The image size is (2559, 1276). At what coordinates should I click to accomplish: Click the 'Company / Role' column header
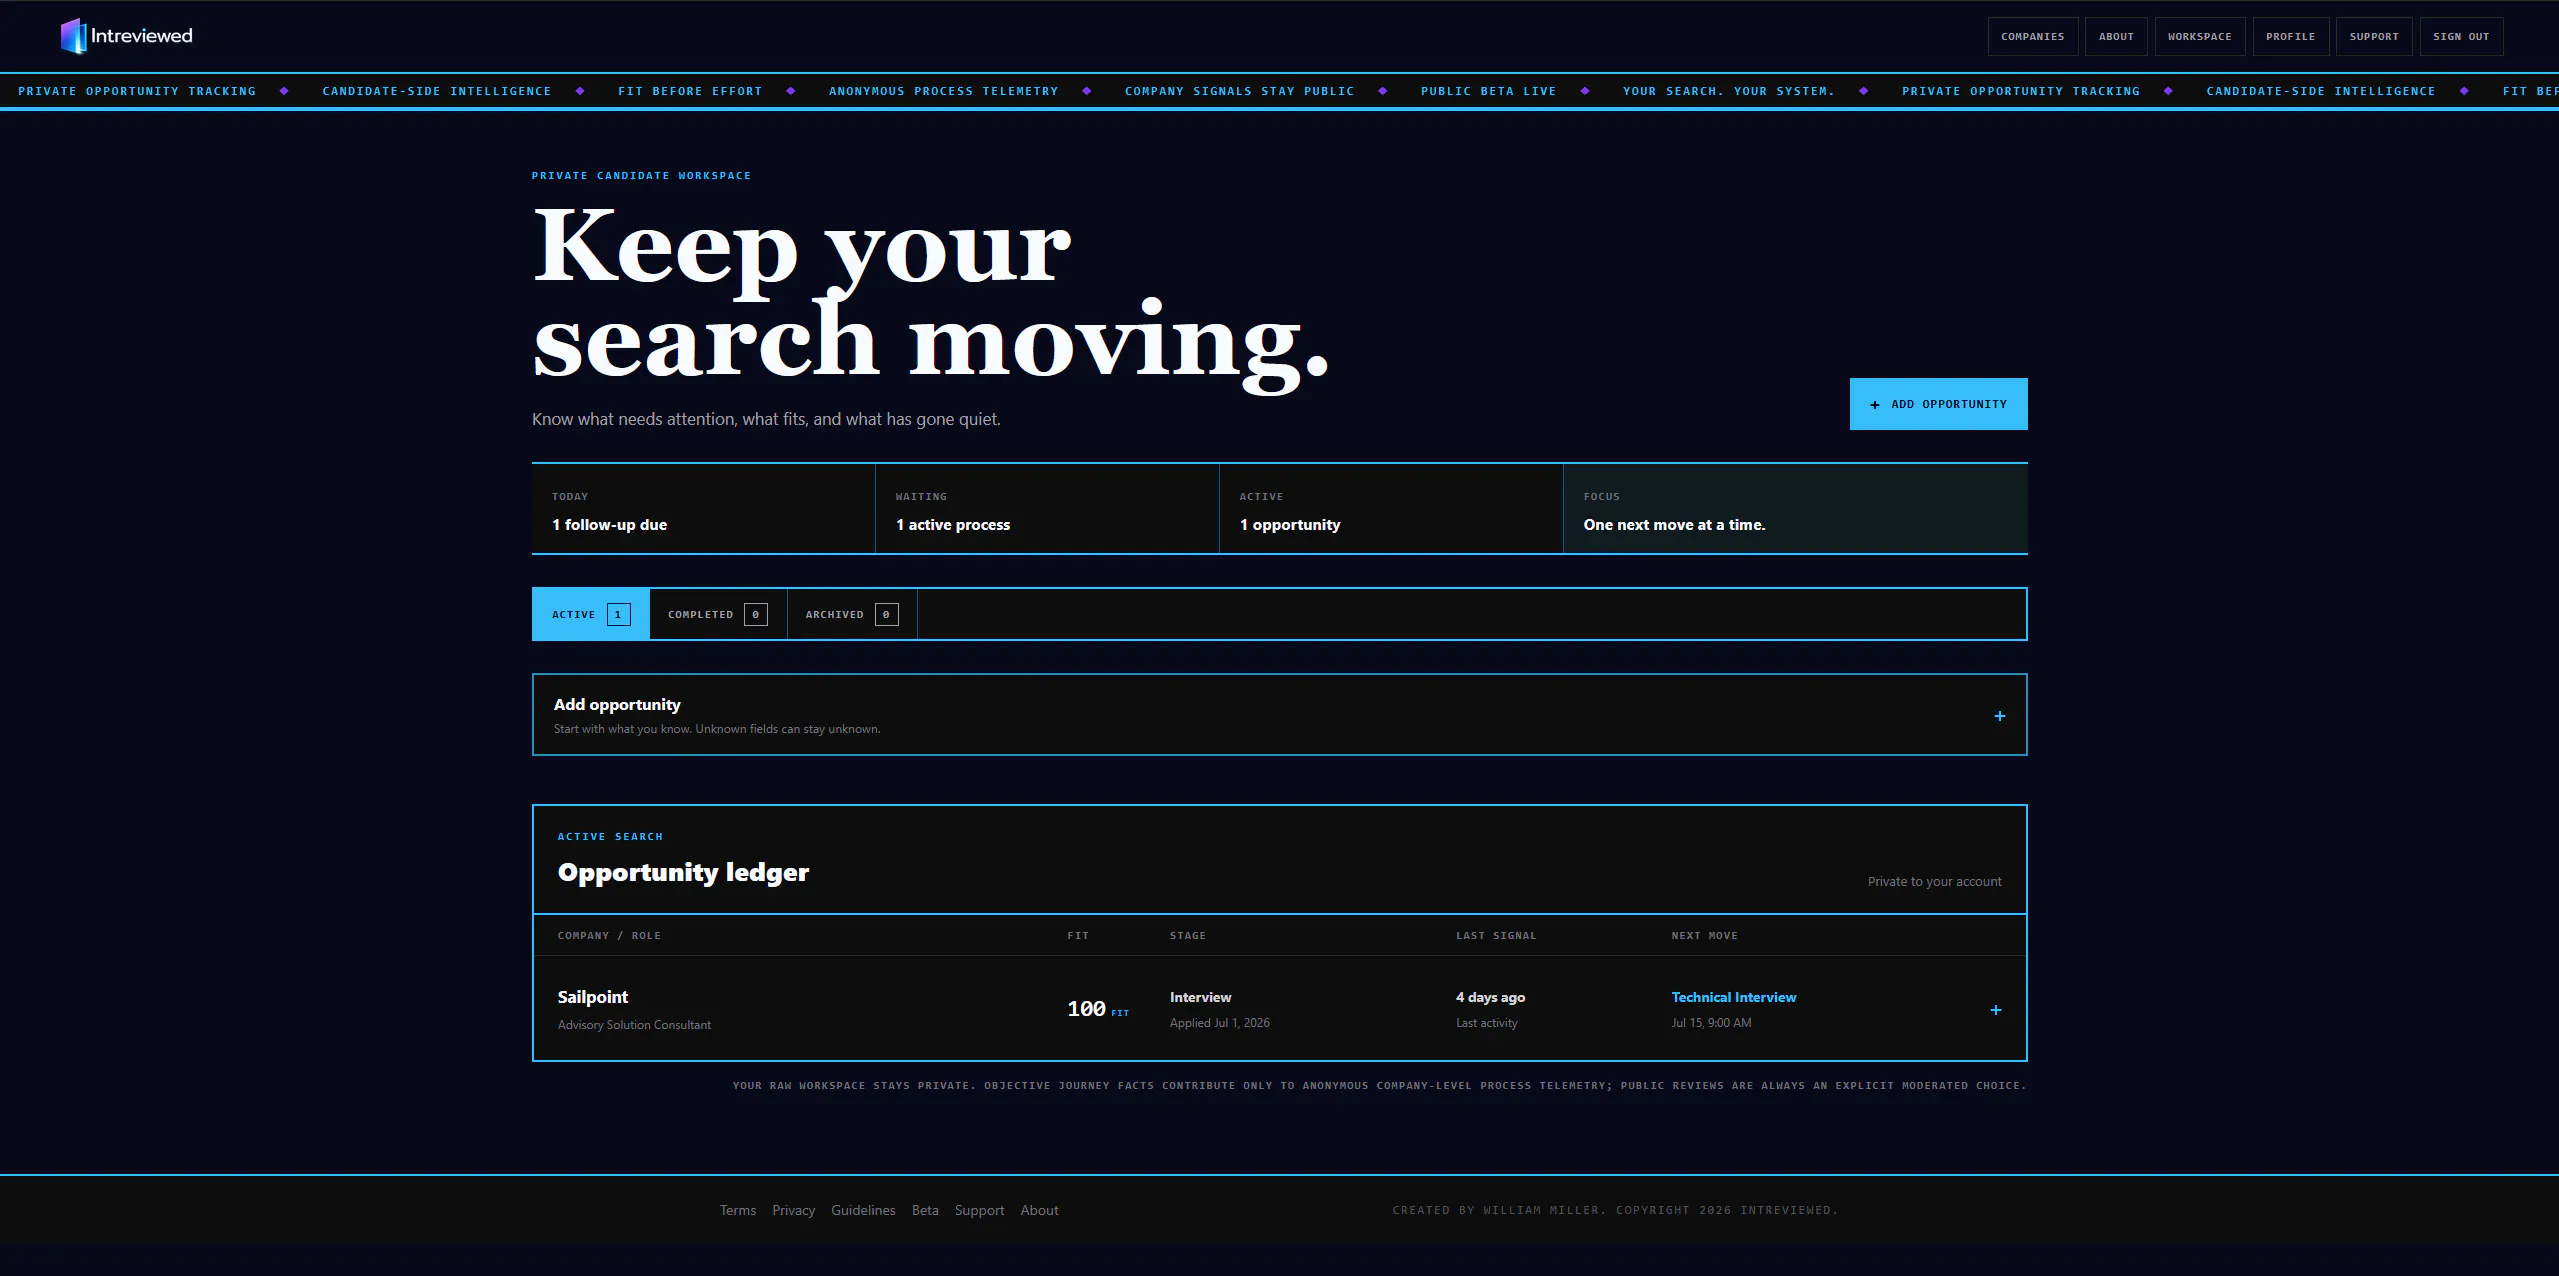click(x=609, y=936)
